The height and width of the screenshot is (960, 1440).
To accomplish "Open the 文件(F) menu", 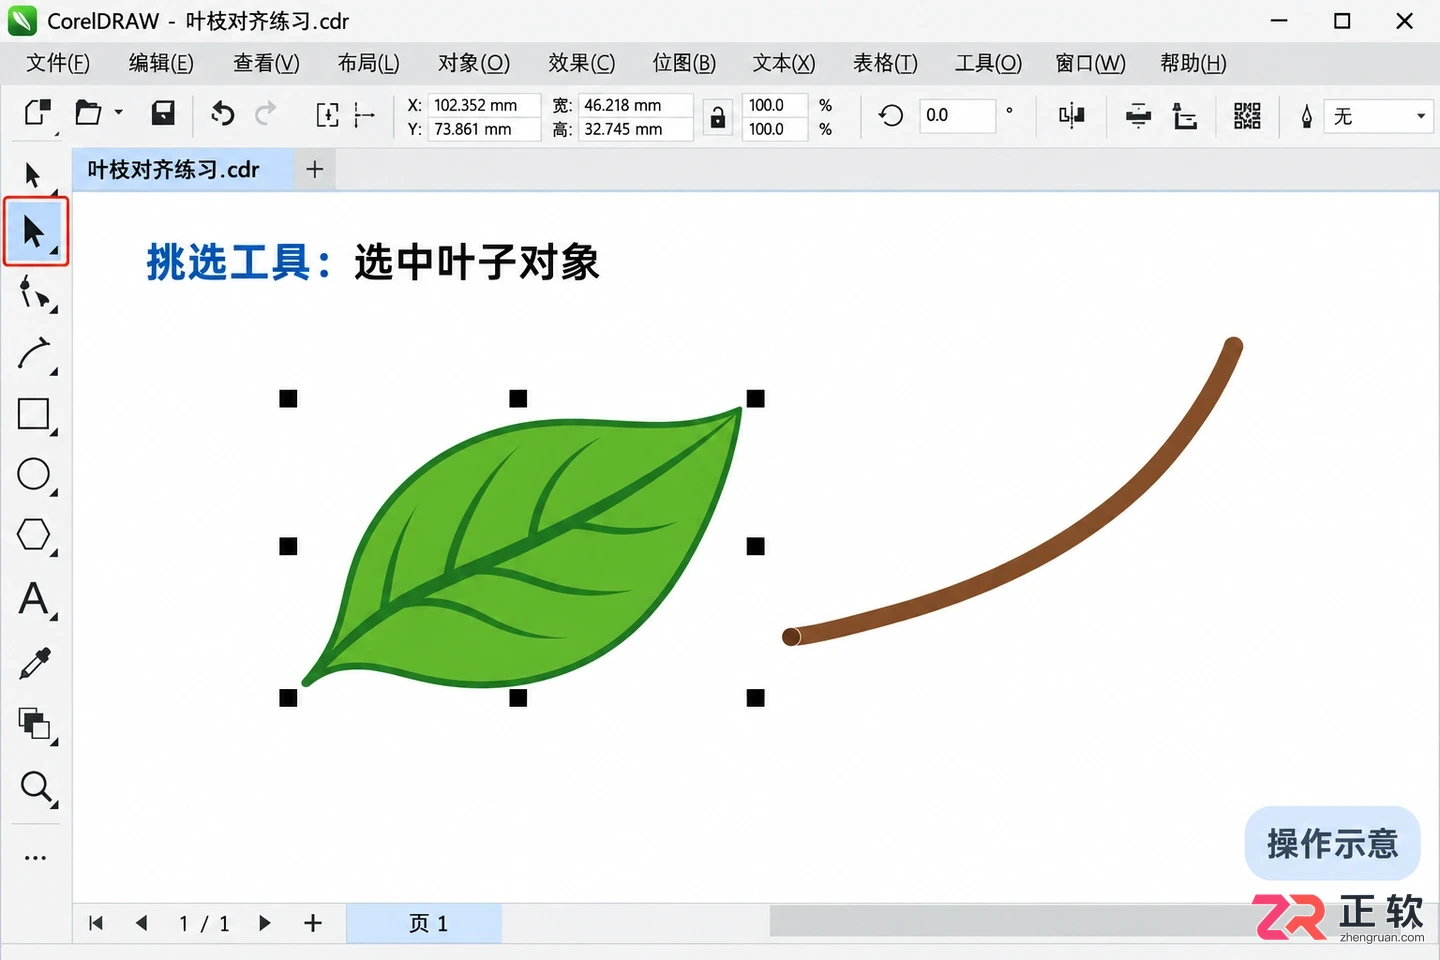I will point(58,63).
